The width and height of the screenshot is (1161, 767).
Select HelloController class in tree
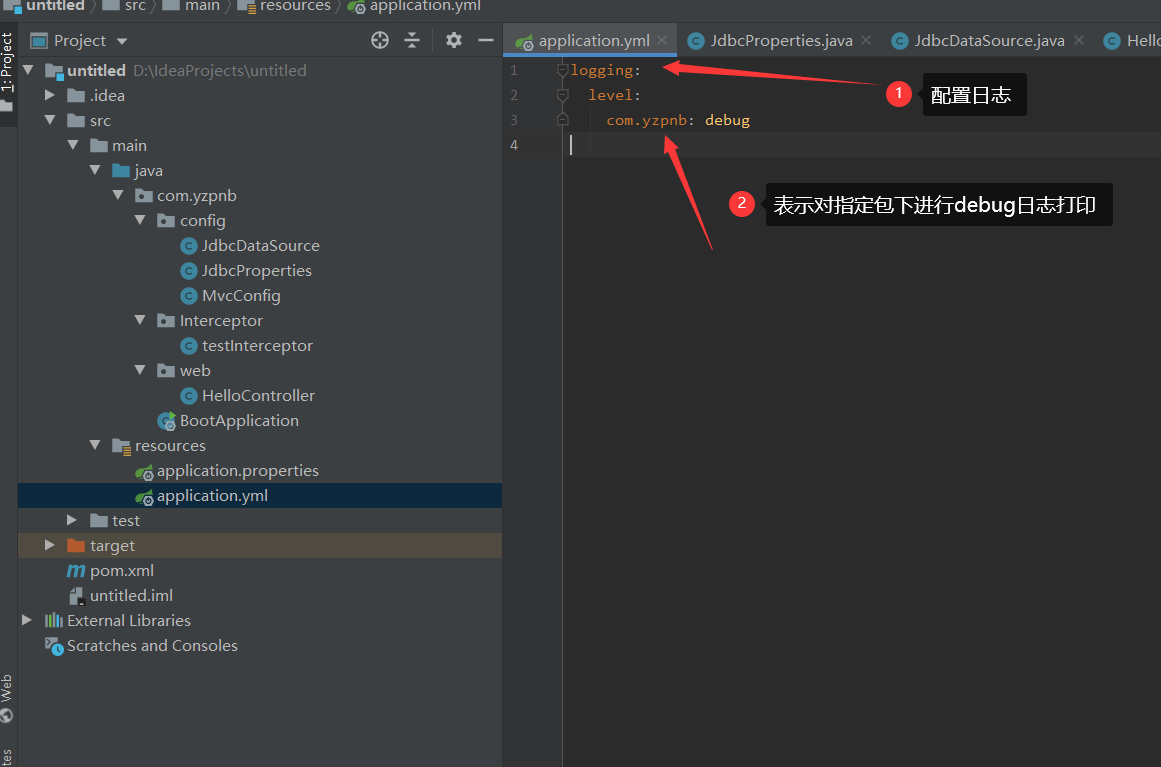(258, 396)
